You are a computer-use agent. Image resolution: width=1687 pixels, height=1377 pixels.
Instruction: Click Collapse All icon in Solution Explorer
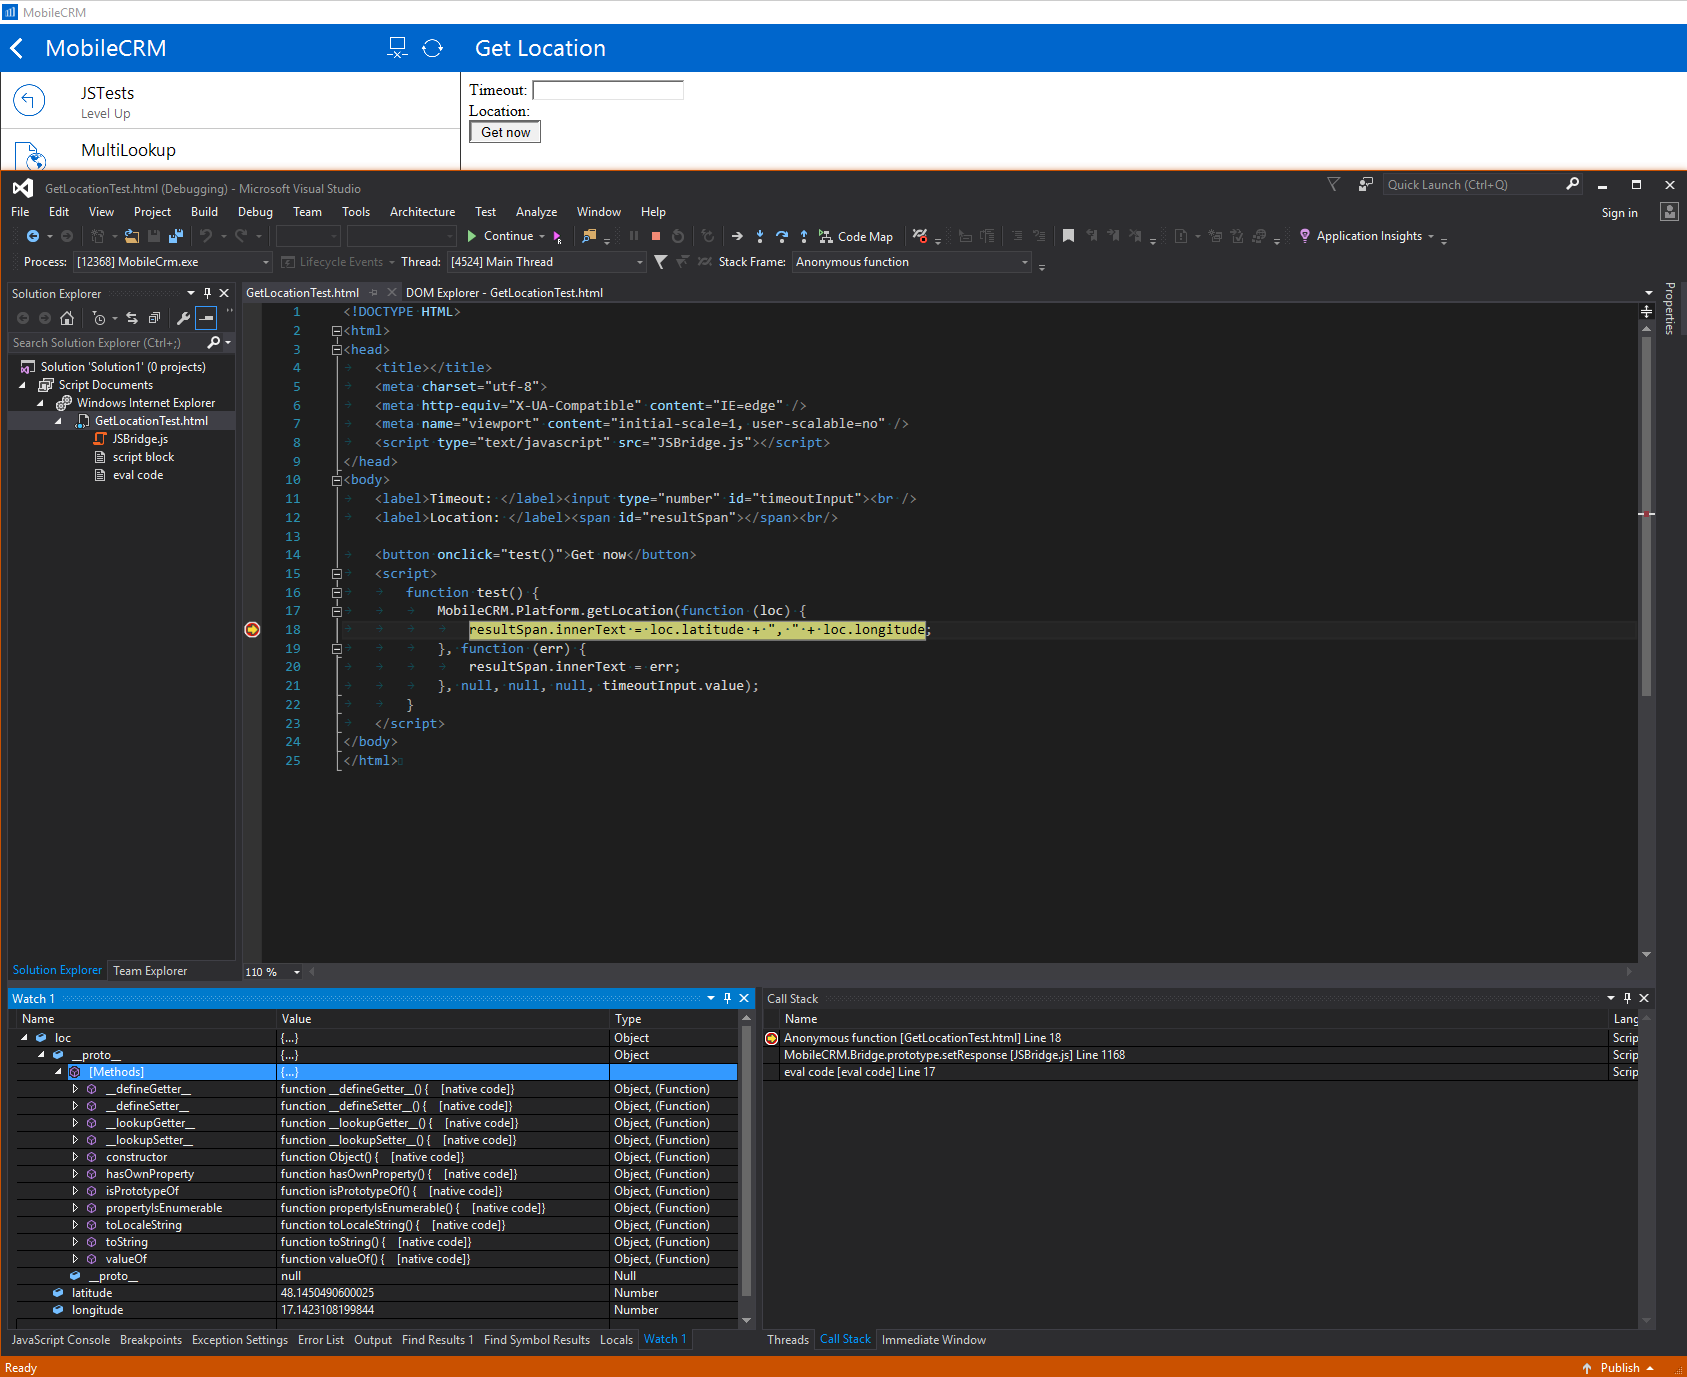[154, 318]
